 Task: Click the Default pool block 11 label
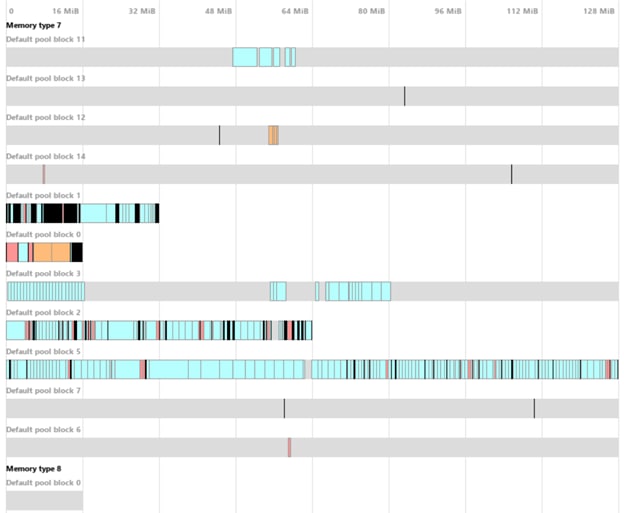tap(45, 39)
